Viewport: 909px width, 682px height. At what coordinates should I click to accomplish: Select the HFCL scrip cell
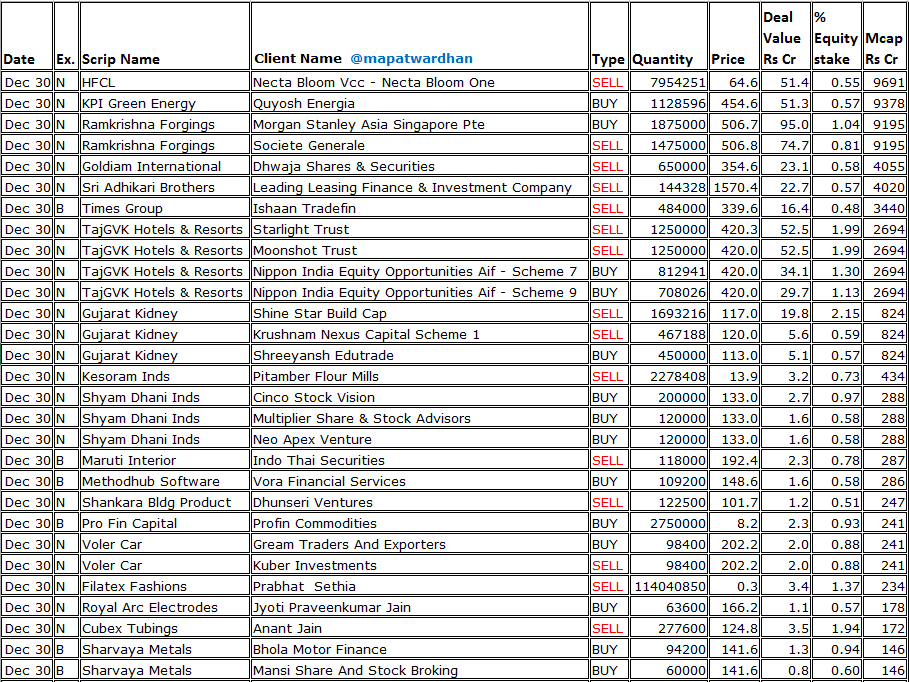[165, 82]
